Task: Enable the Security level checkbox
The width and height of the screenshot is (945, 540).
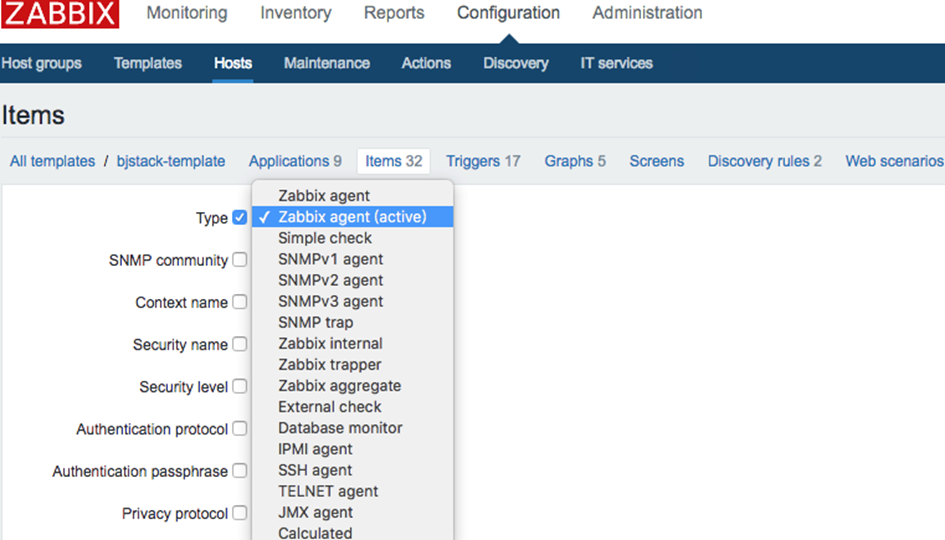Action: coord(240,386)
